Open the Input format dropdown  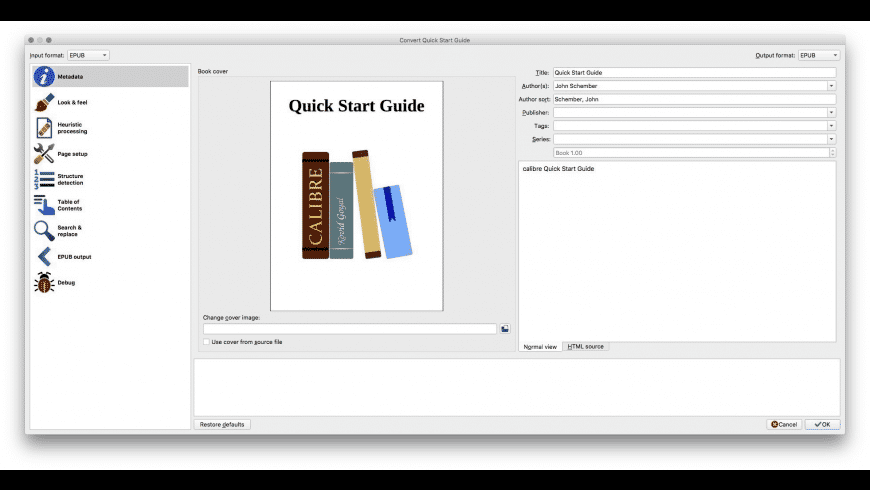pyautogui.click(x=88, y=55)
